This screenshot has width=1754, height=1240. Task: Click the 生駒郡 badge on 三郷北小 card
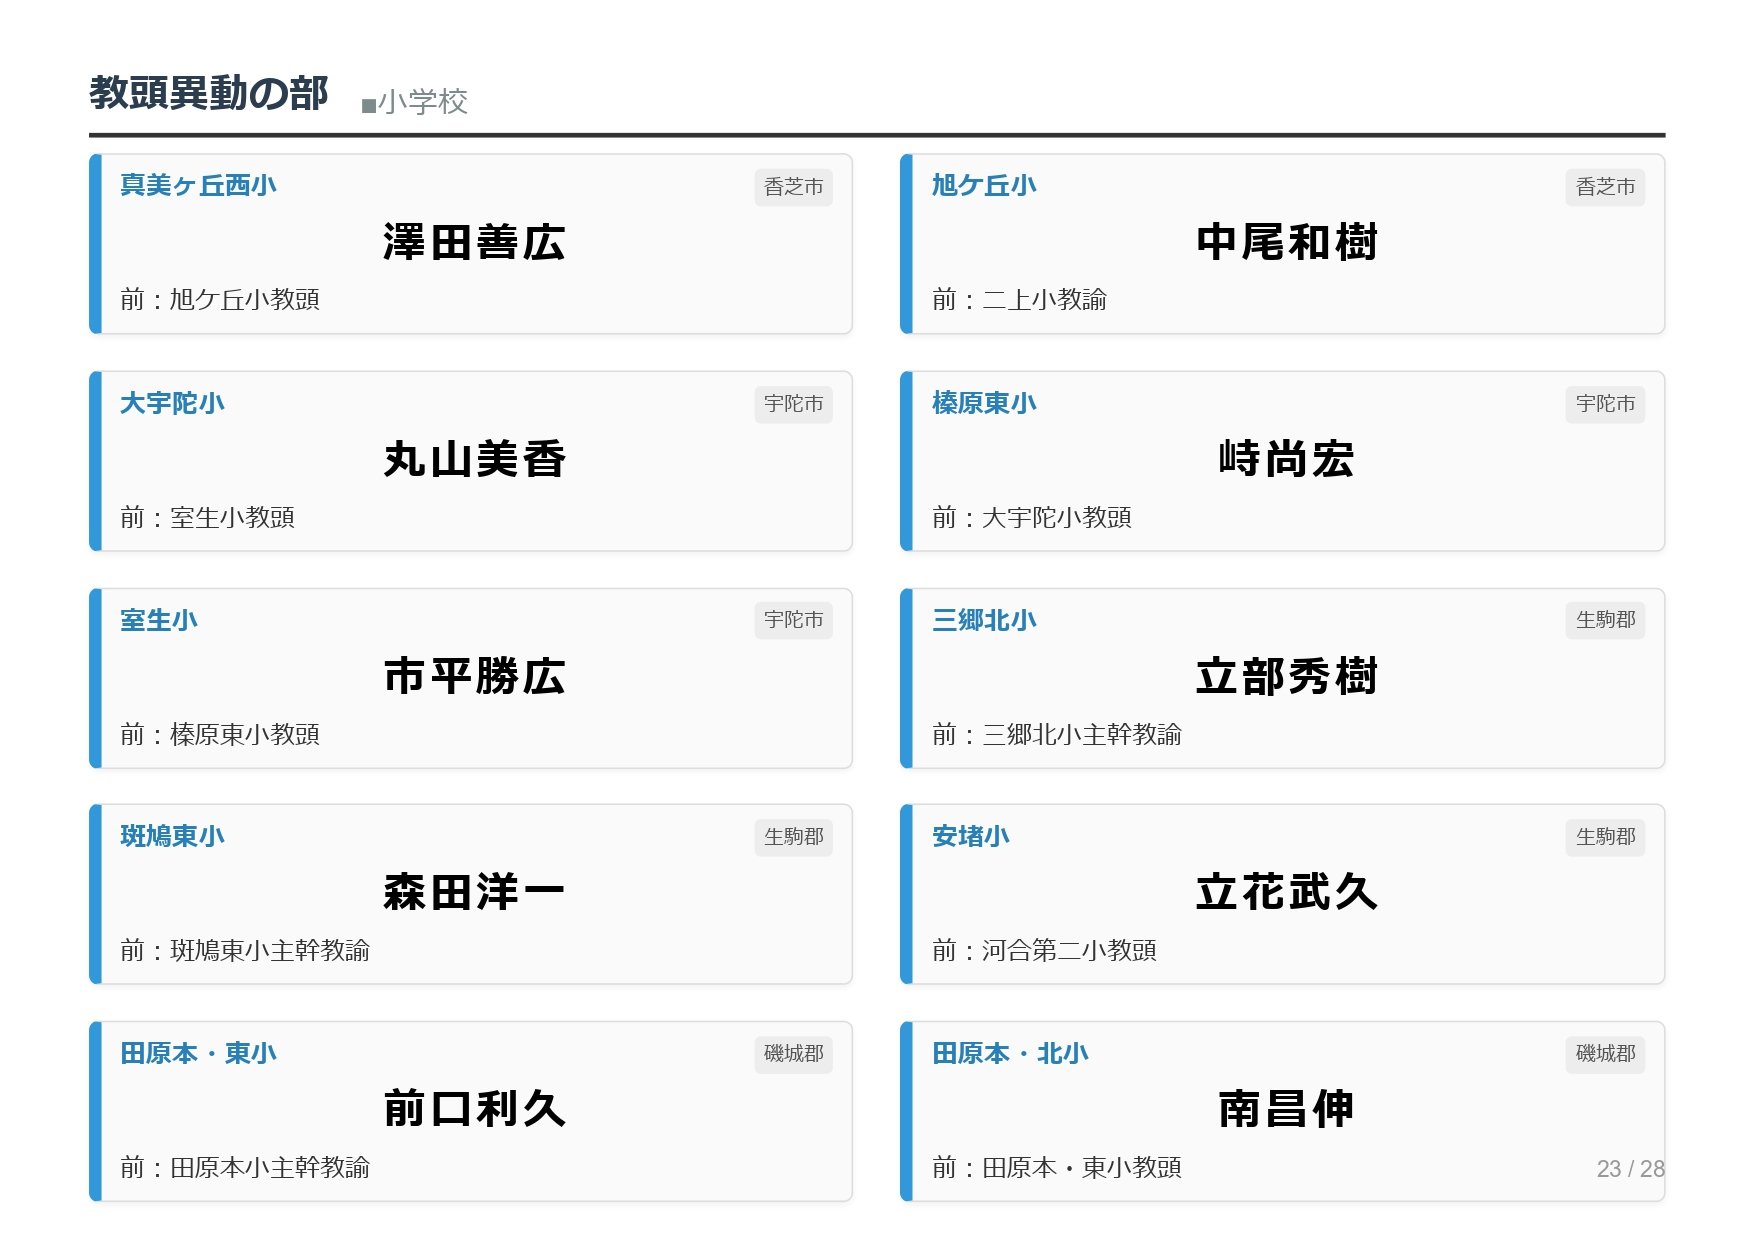tap(1604, 620)
